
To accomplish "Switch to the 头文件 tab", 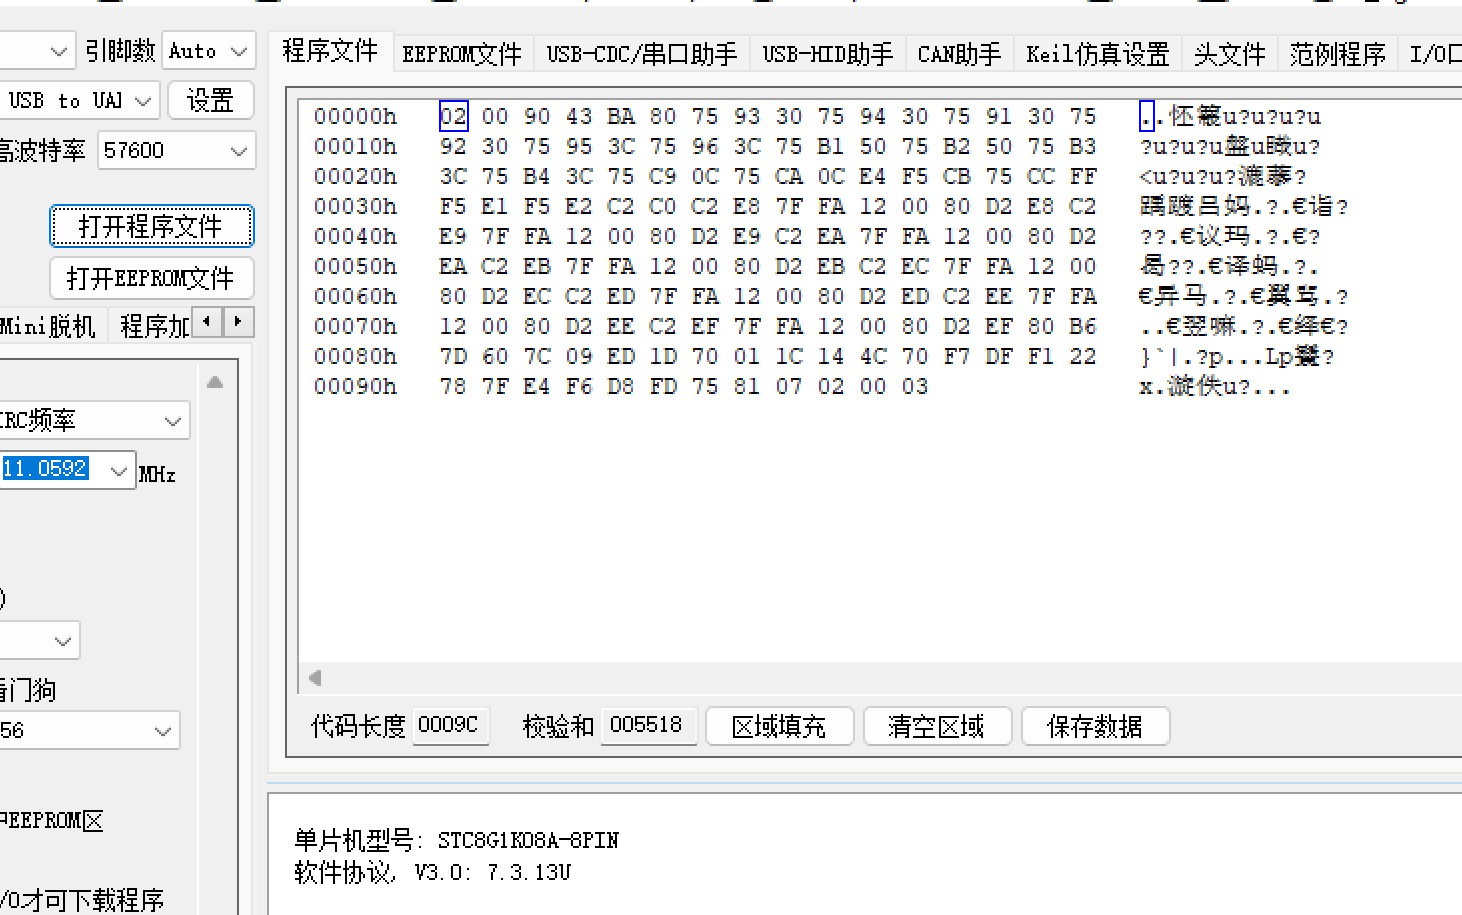I will coord(1230,54).
